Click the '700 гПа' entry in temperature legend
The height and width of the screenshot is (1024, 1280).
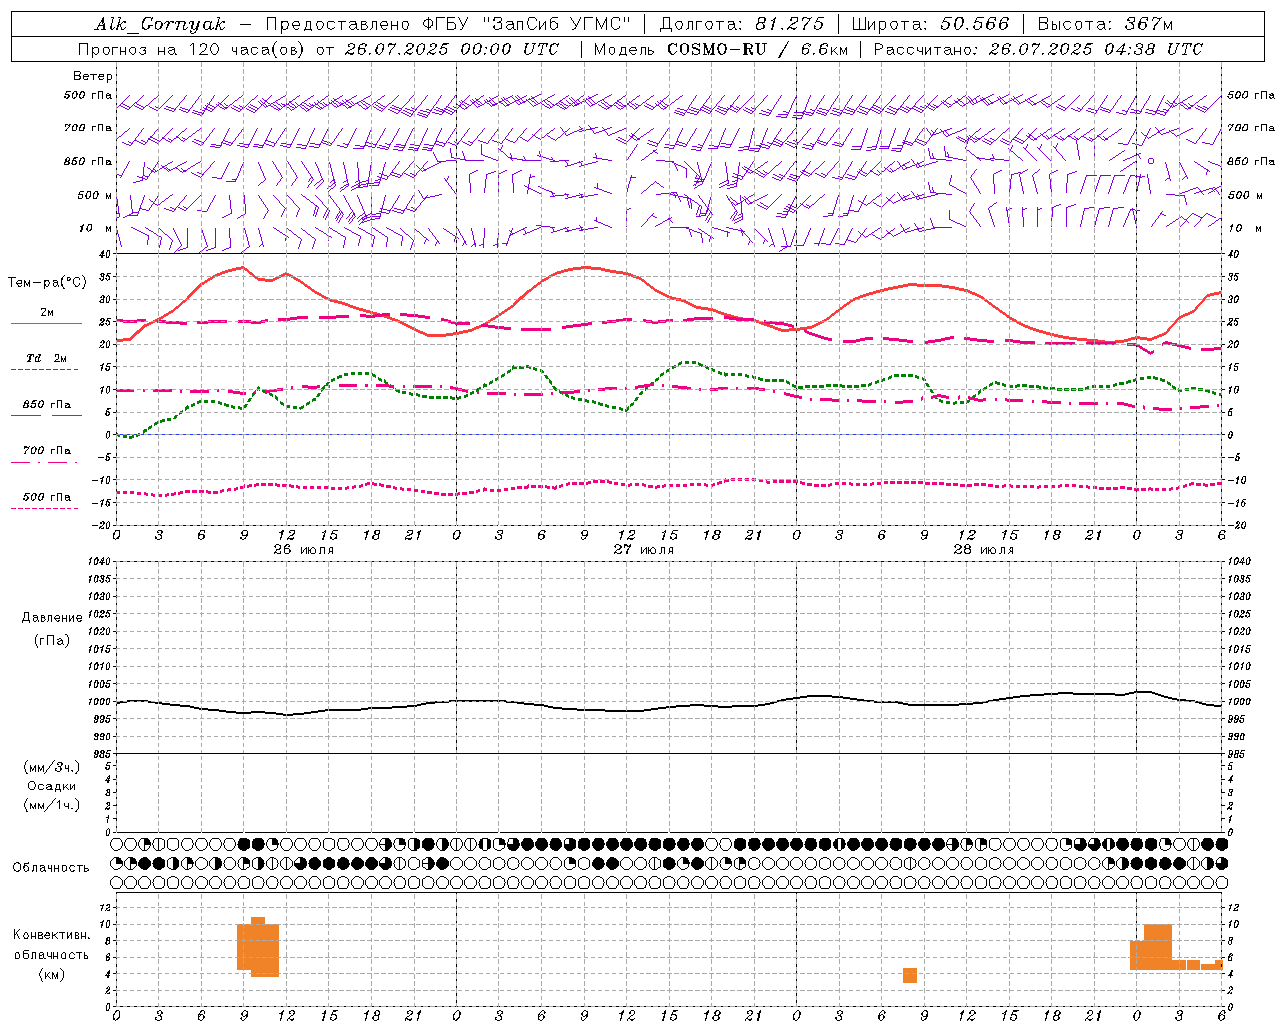tap(47, 450)
